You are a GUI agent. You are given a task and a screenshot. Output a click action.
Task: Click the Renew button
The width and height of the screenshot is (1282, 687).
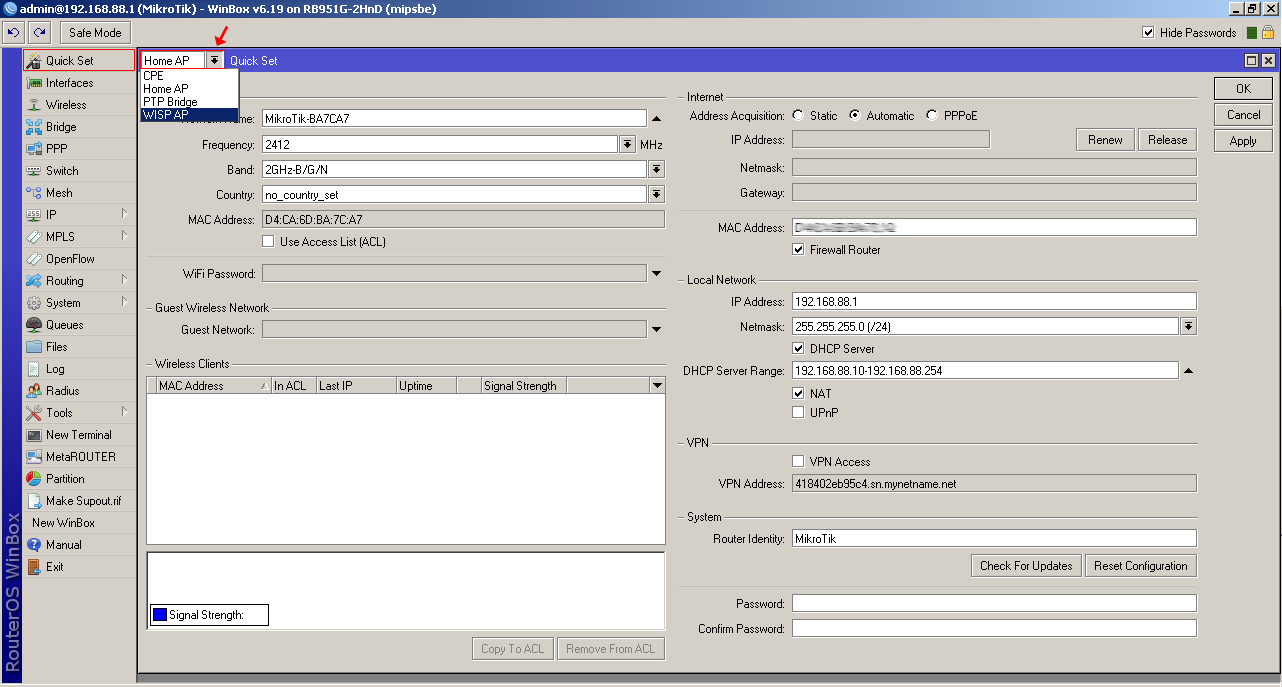(1105, 140)
